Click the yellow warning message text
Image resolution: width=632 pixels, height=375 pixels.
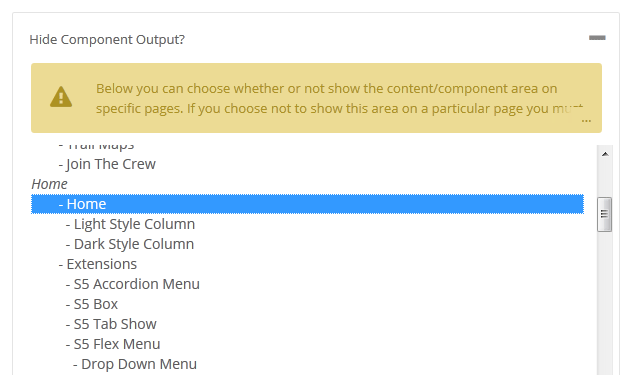pyautogui.click(x=326, y=98)
